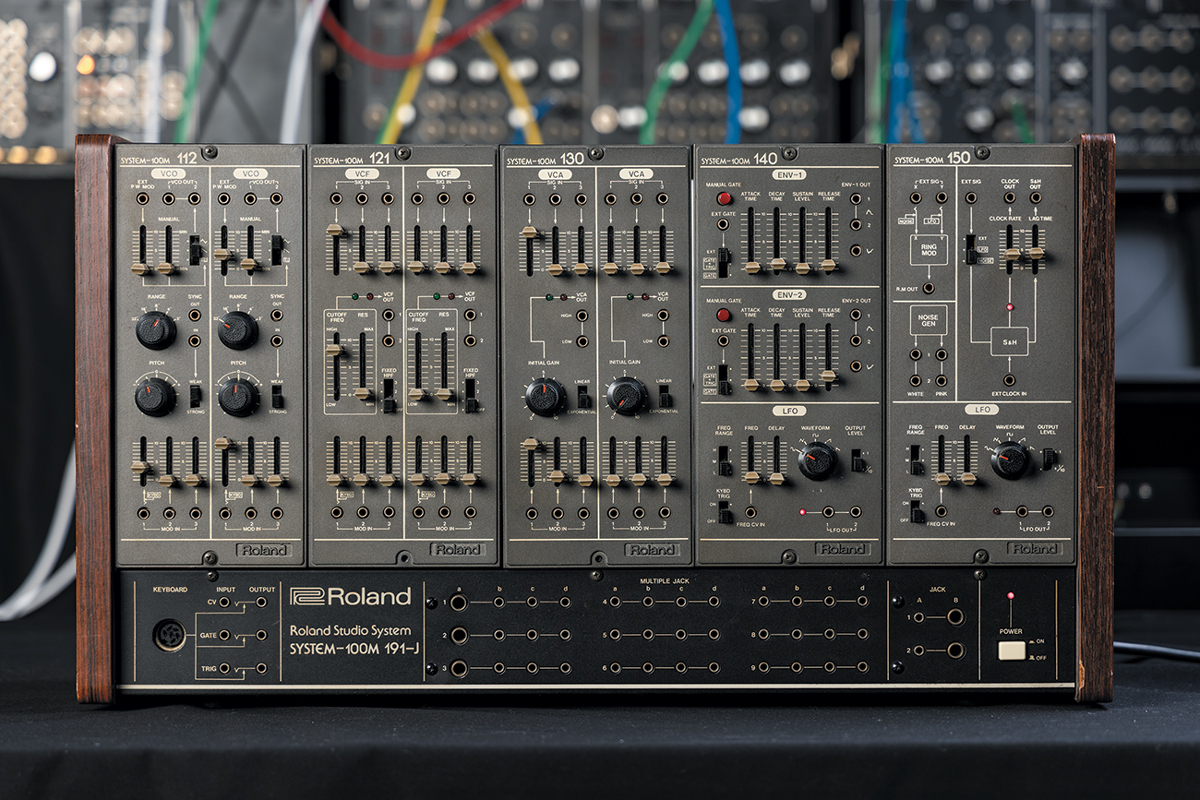
Task: Flip the right VCO Weak/Strong sync switch
Action: 277,397
